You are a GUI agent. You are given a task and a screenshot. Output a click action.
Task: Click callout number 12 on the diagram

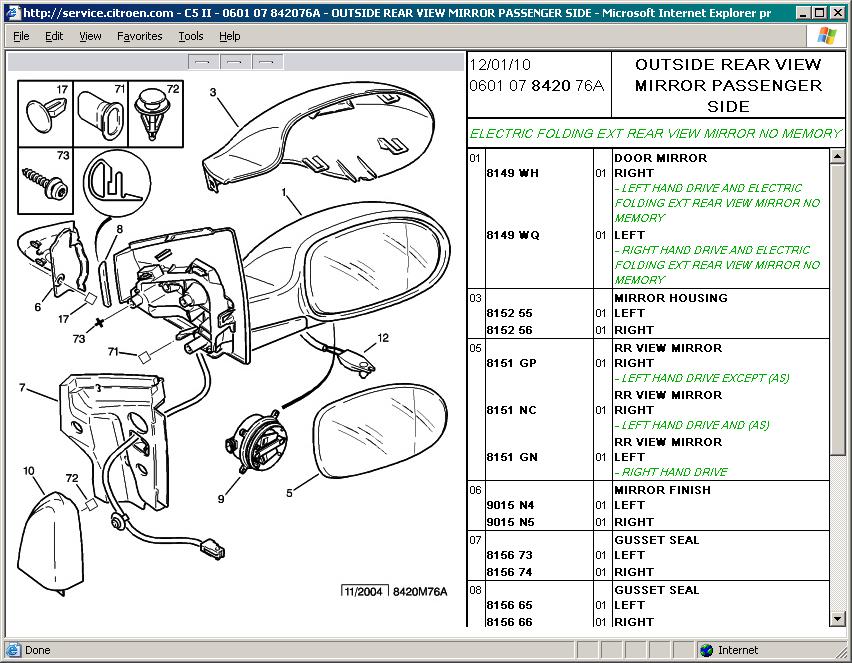point(383,338)
